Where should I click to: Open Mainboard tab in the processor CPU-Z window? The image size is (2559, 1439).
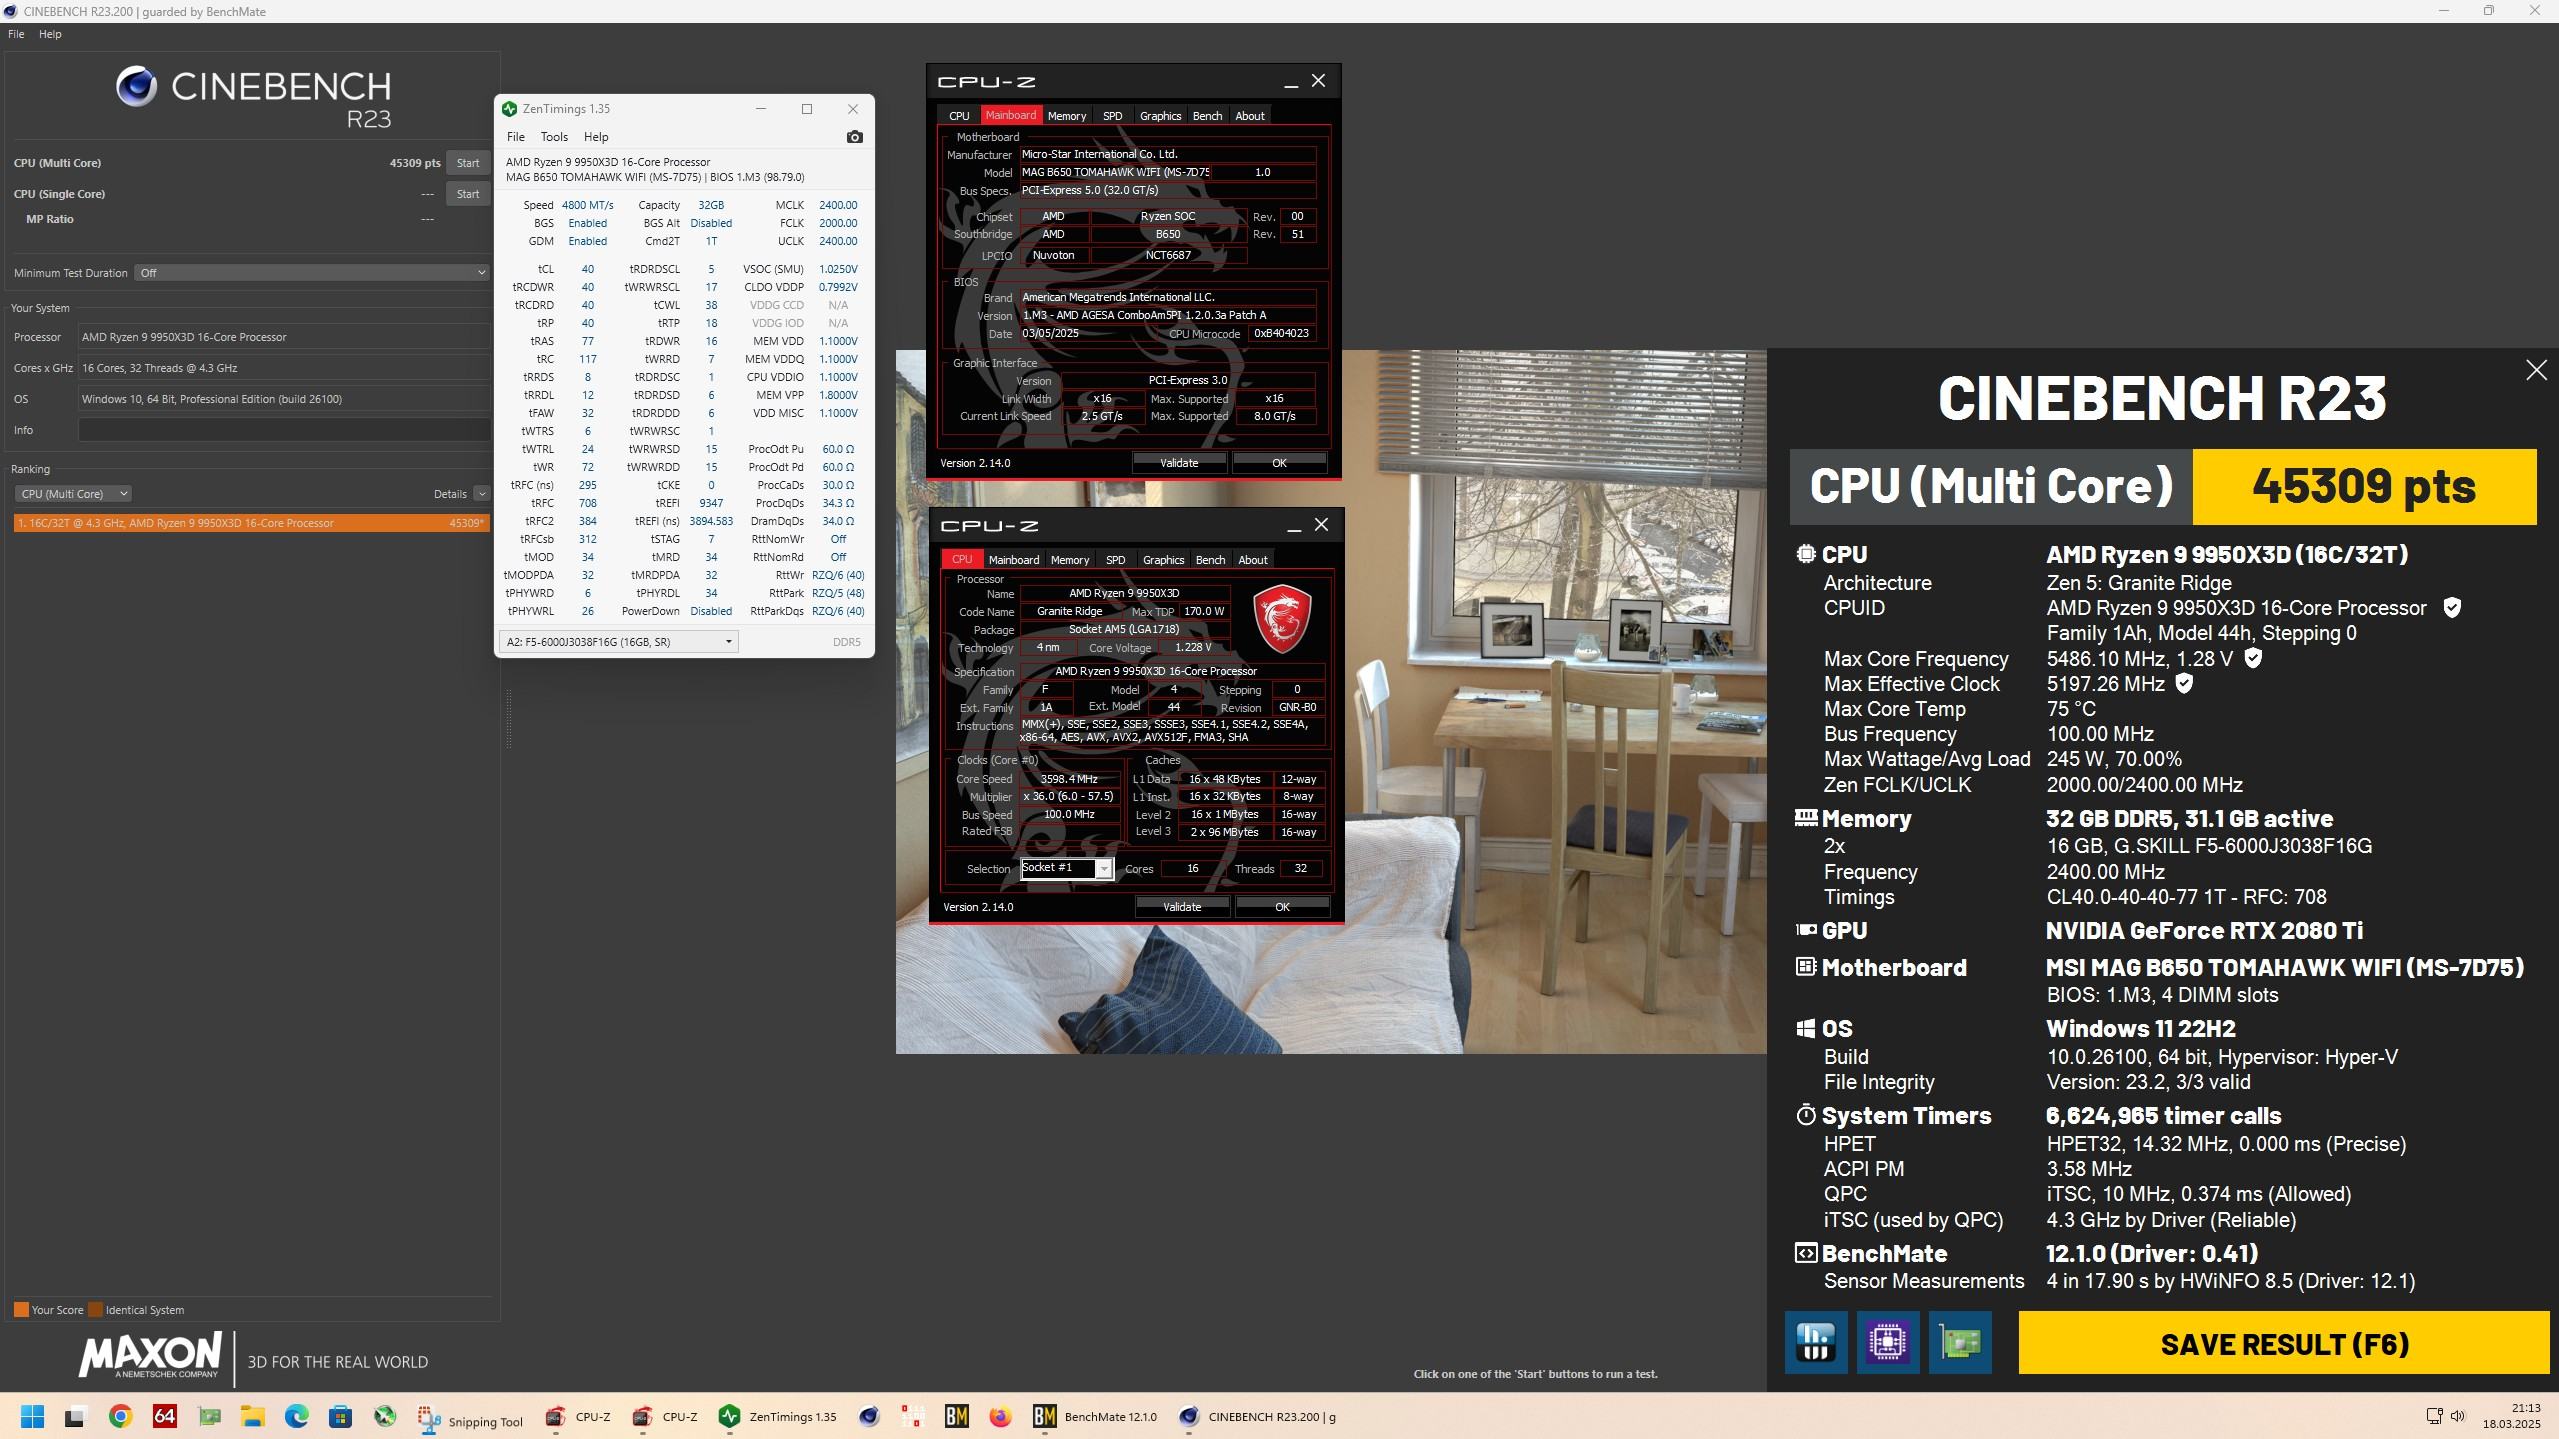[1014, 560]
